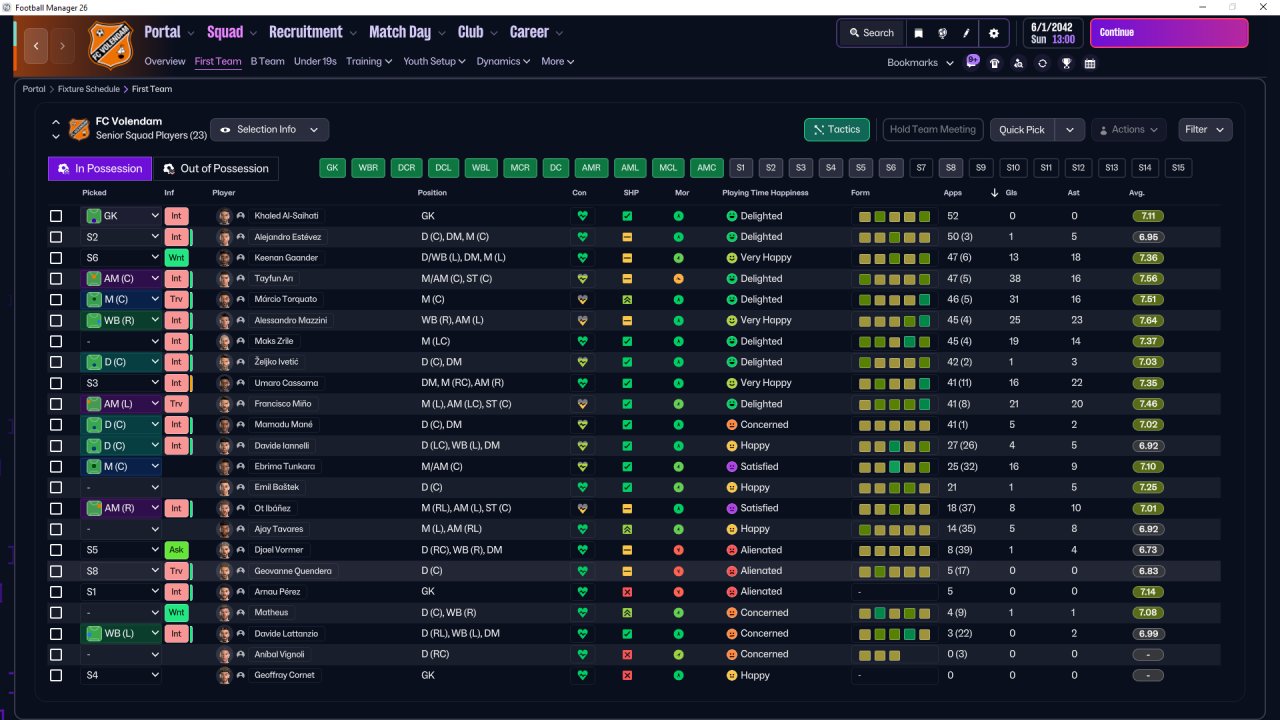Click the Tactics button
The width and height of the screenshot is (1280, 720).
(x=836, y=130)
